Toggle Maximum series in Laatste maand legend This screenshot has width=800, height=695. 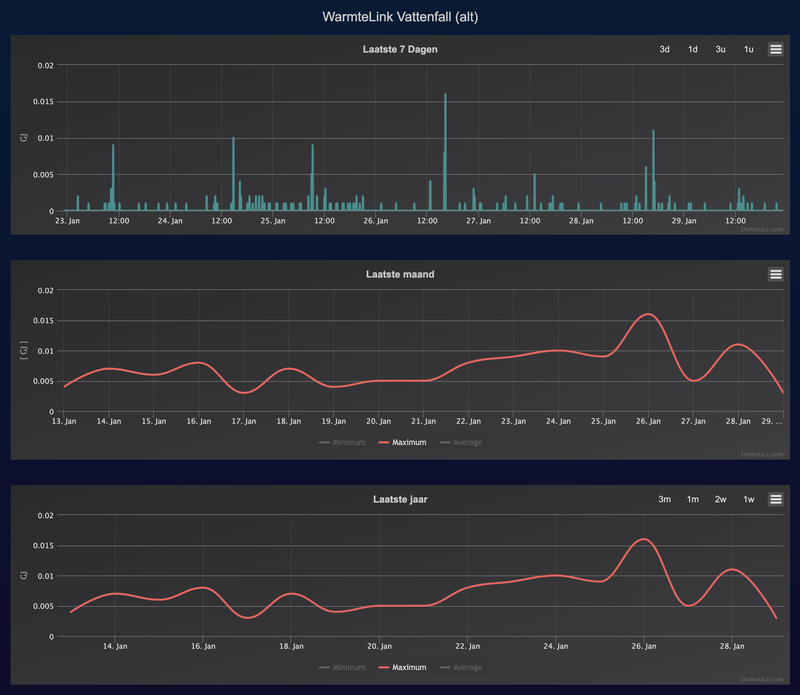coord(403,442)
